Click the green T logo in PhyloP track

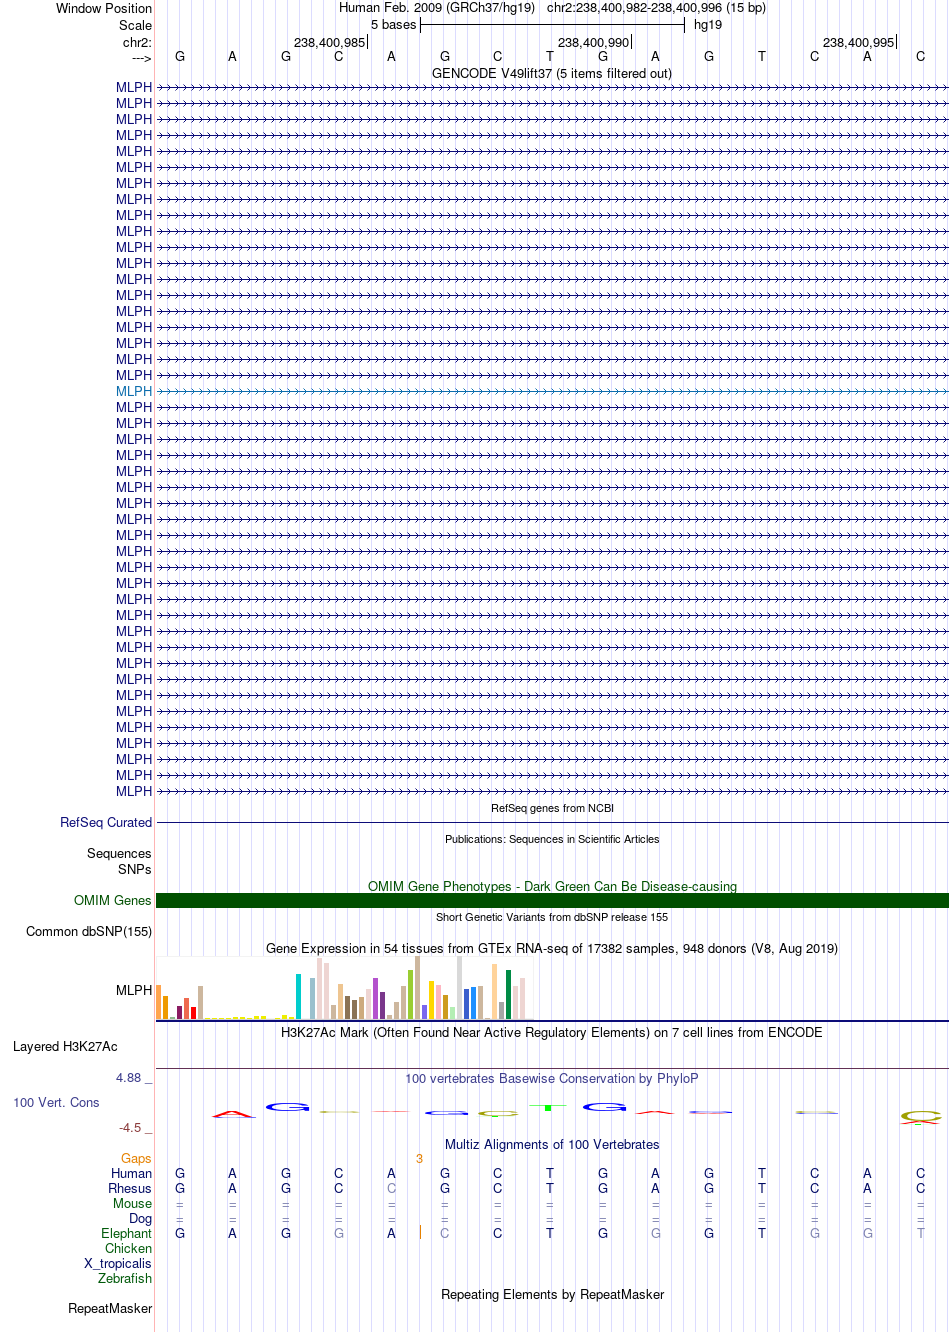click(x=548, y=1107)
